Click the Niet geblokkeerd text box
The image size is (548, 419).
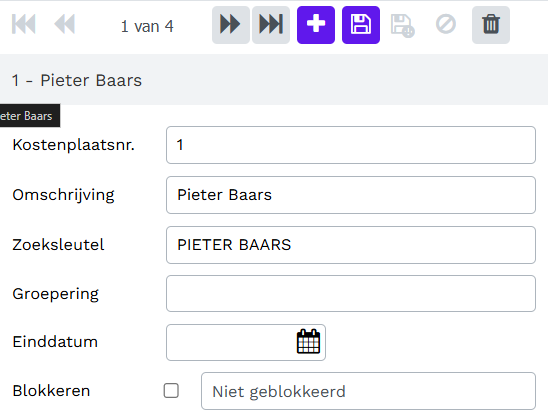click(x=368, y=391)
